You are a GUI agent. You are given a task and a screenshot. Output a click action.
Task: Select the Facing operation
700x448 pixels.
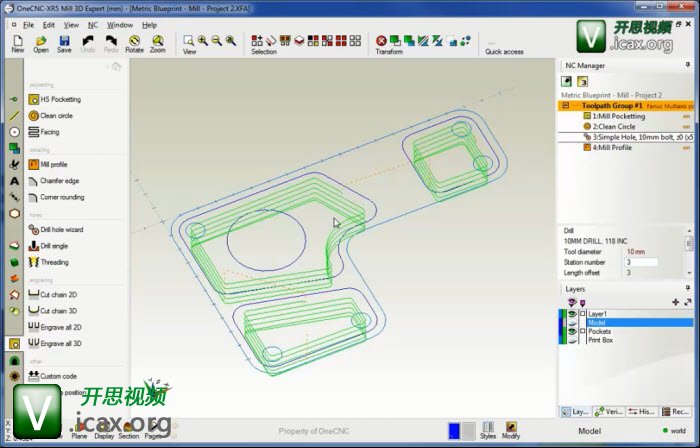pos(44,132)
